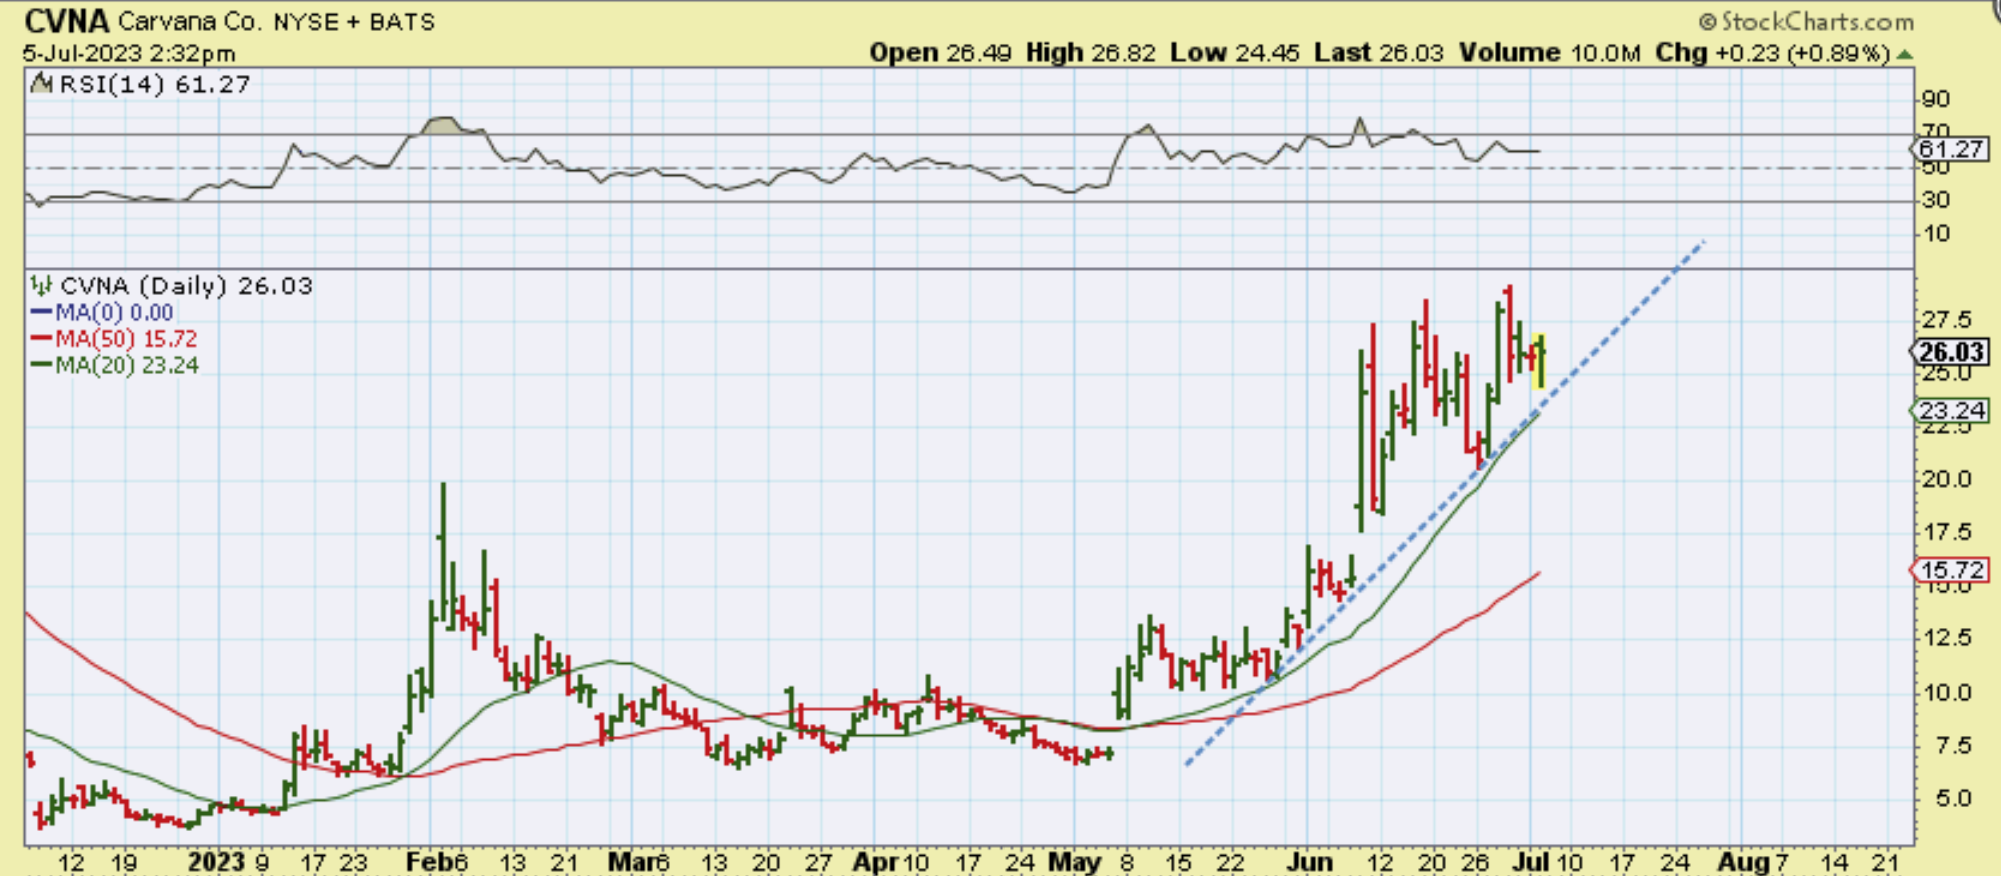Click the 20.0 price axis label

coord(1945,479)
